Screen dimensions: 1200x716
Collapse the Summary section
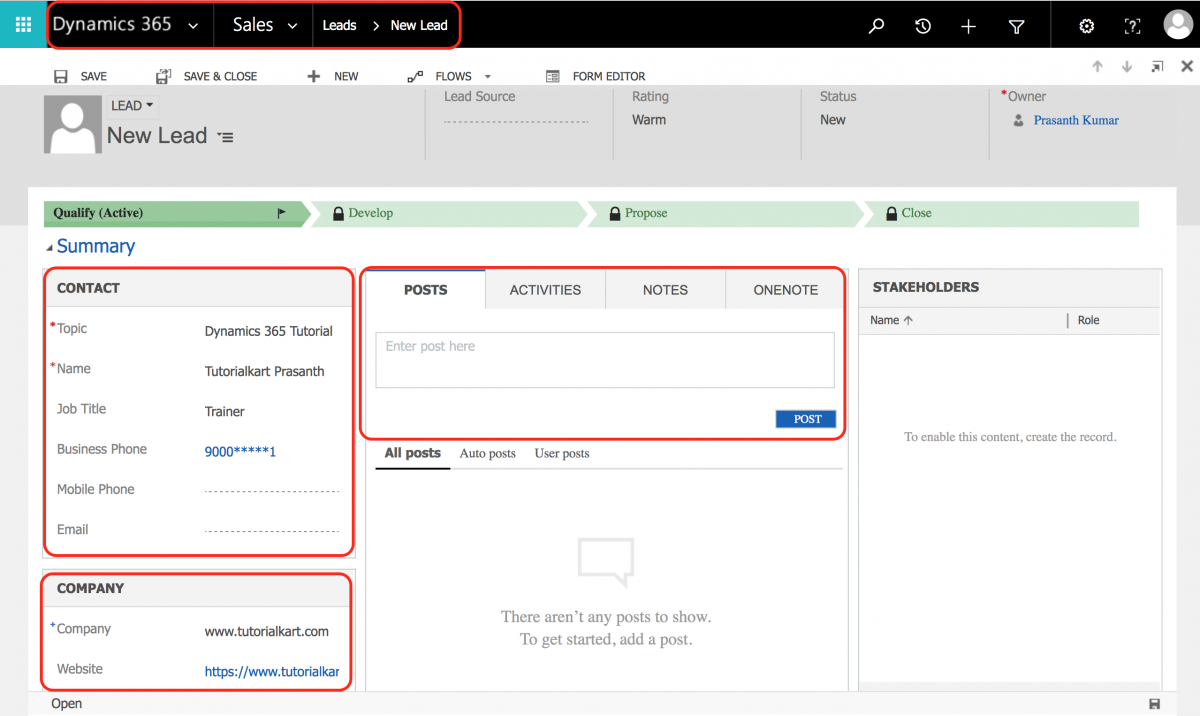click(50, 248)
